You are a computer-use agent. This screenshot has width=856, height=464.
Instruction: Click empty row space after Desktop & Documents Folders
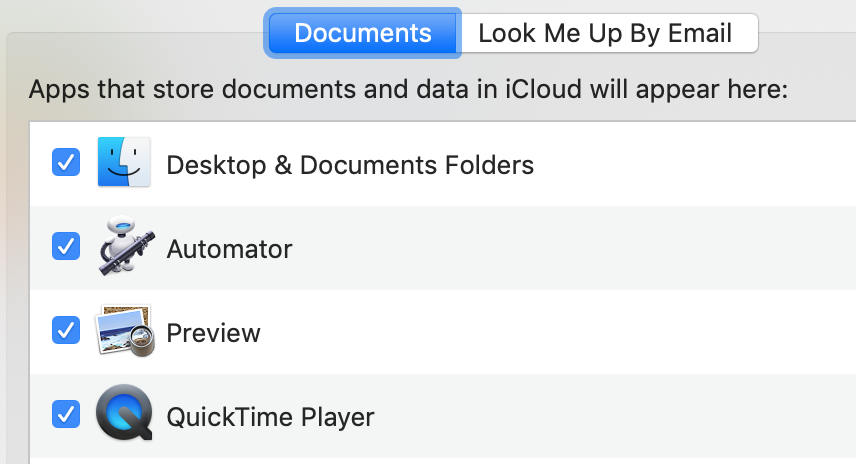pyautogui.click(x=690, y=165)
